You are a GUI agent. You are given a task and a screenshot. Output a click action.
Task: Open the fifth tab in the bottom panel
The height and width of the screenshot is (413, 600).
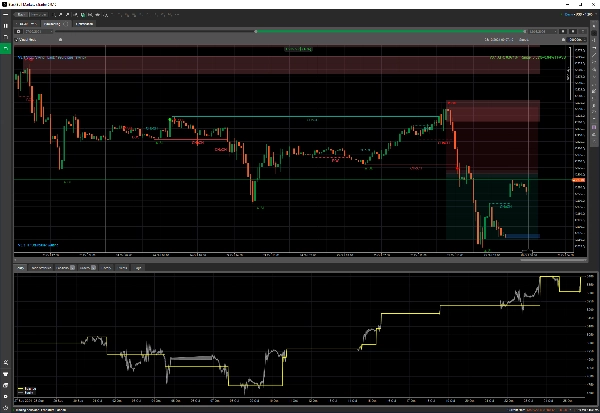pos(107,268)
